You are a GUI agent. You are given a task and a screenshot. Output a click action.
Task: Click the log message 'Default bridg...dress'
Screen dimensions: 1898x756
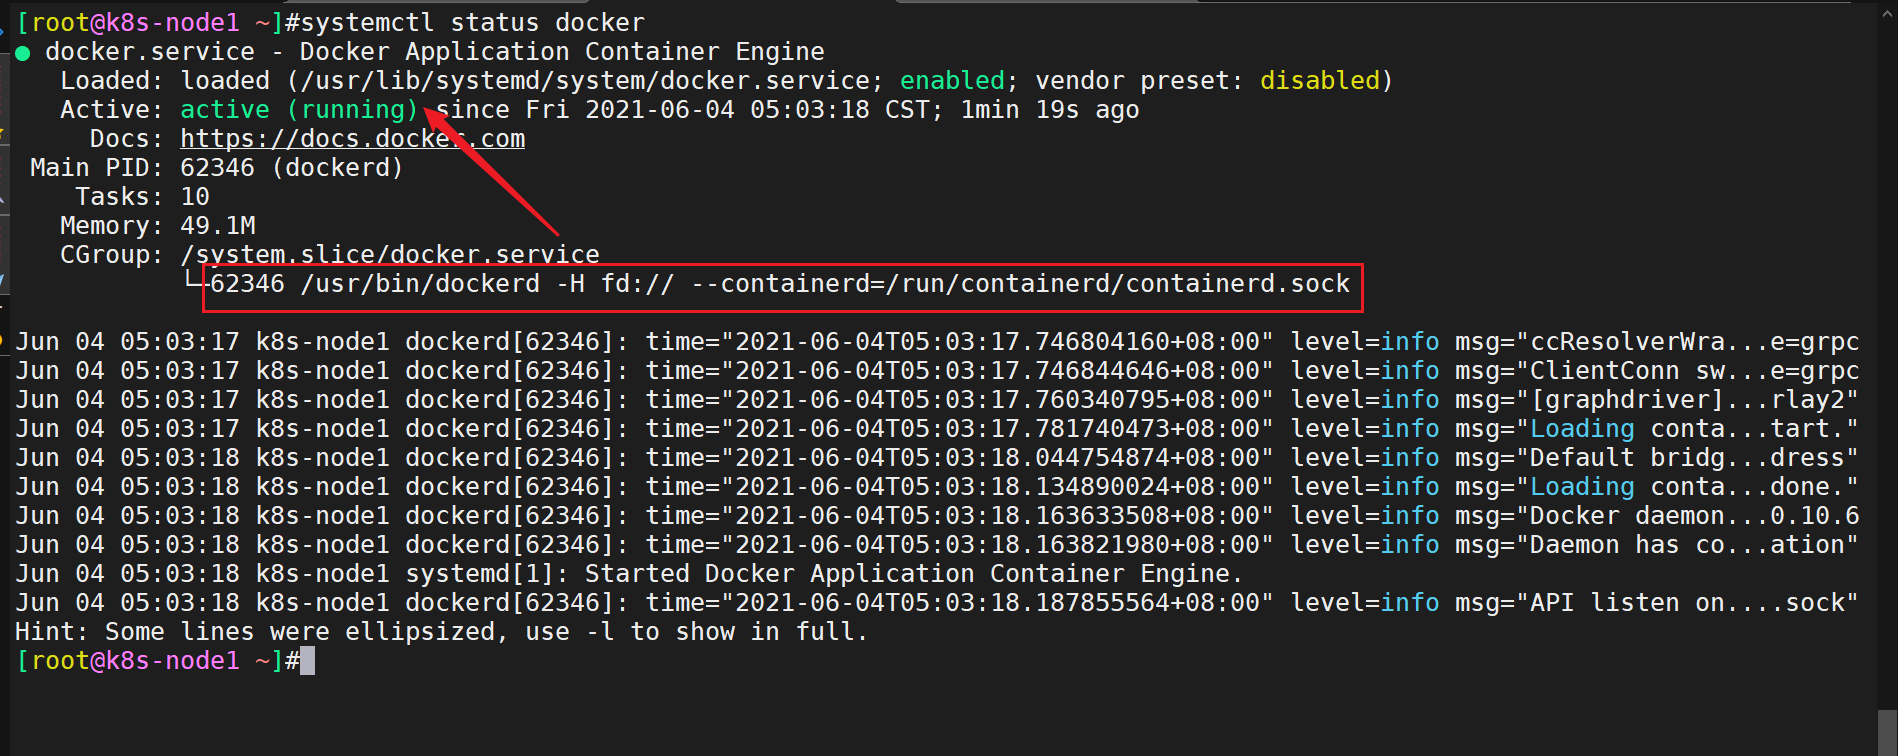point(1687,457)
